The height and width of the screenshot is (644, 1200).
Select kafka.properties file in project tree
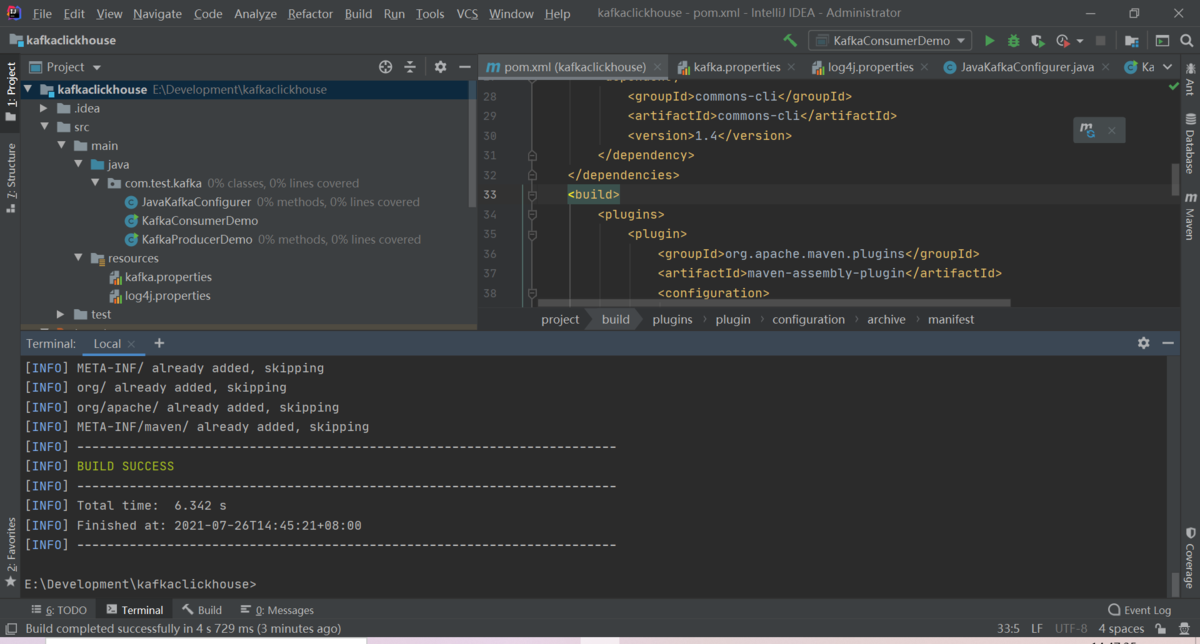[x=168, y=277]
